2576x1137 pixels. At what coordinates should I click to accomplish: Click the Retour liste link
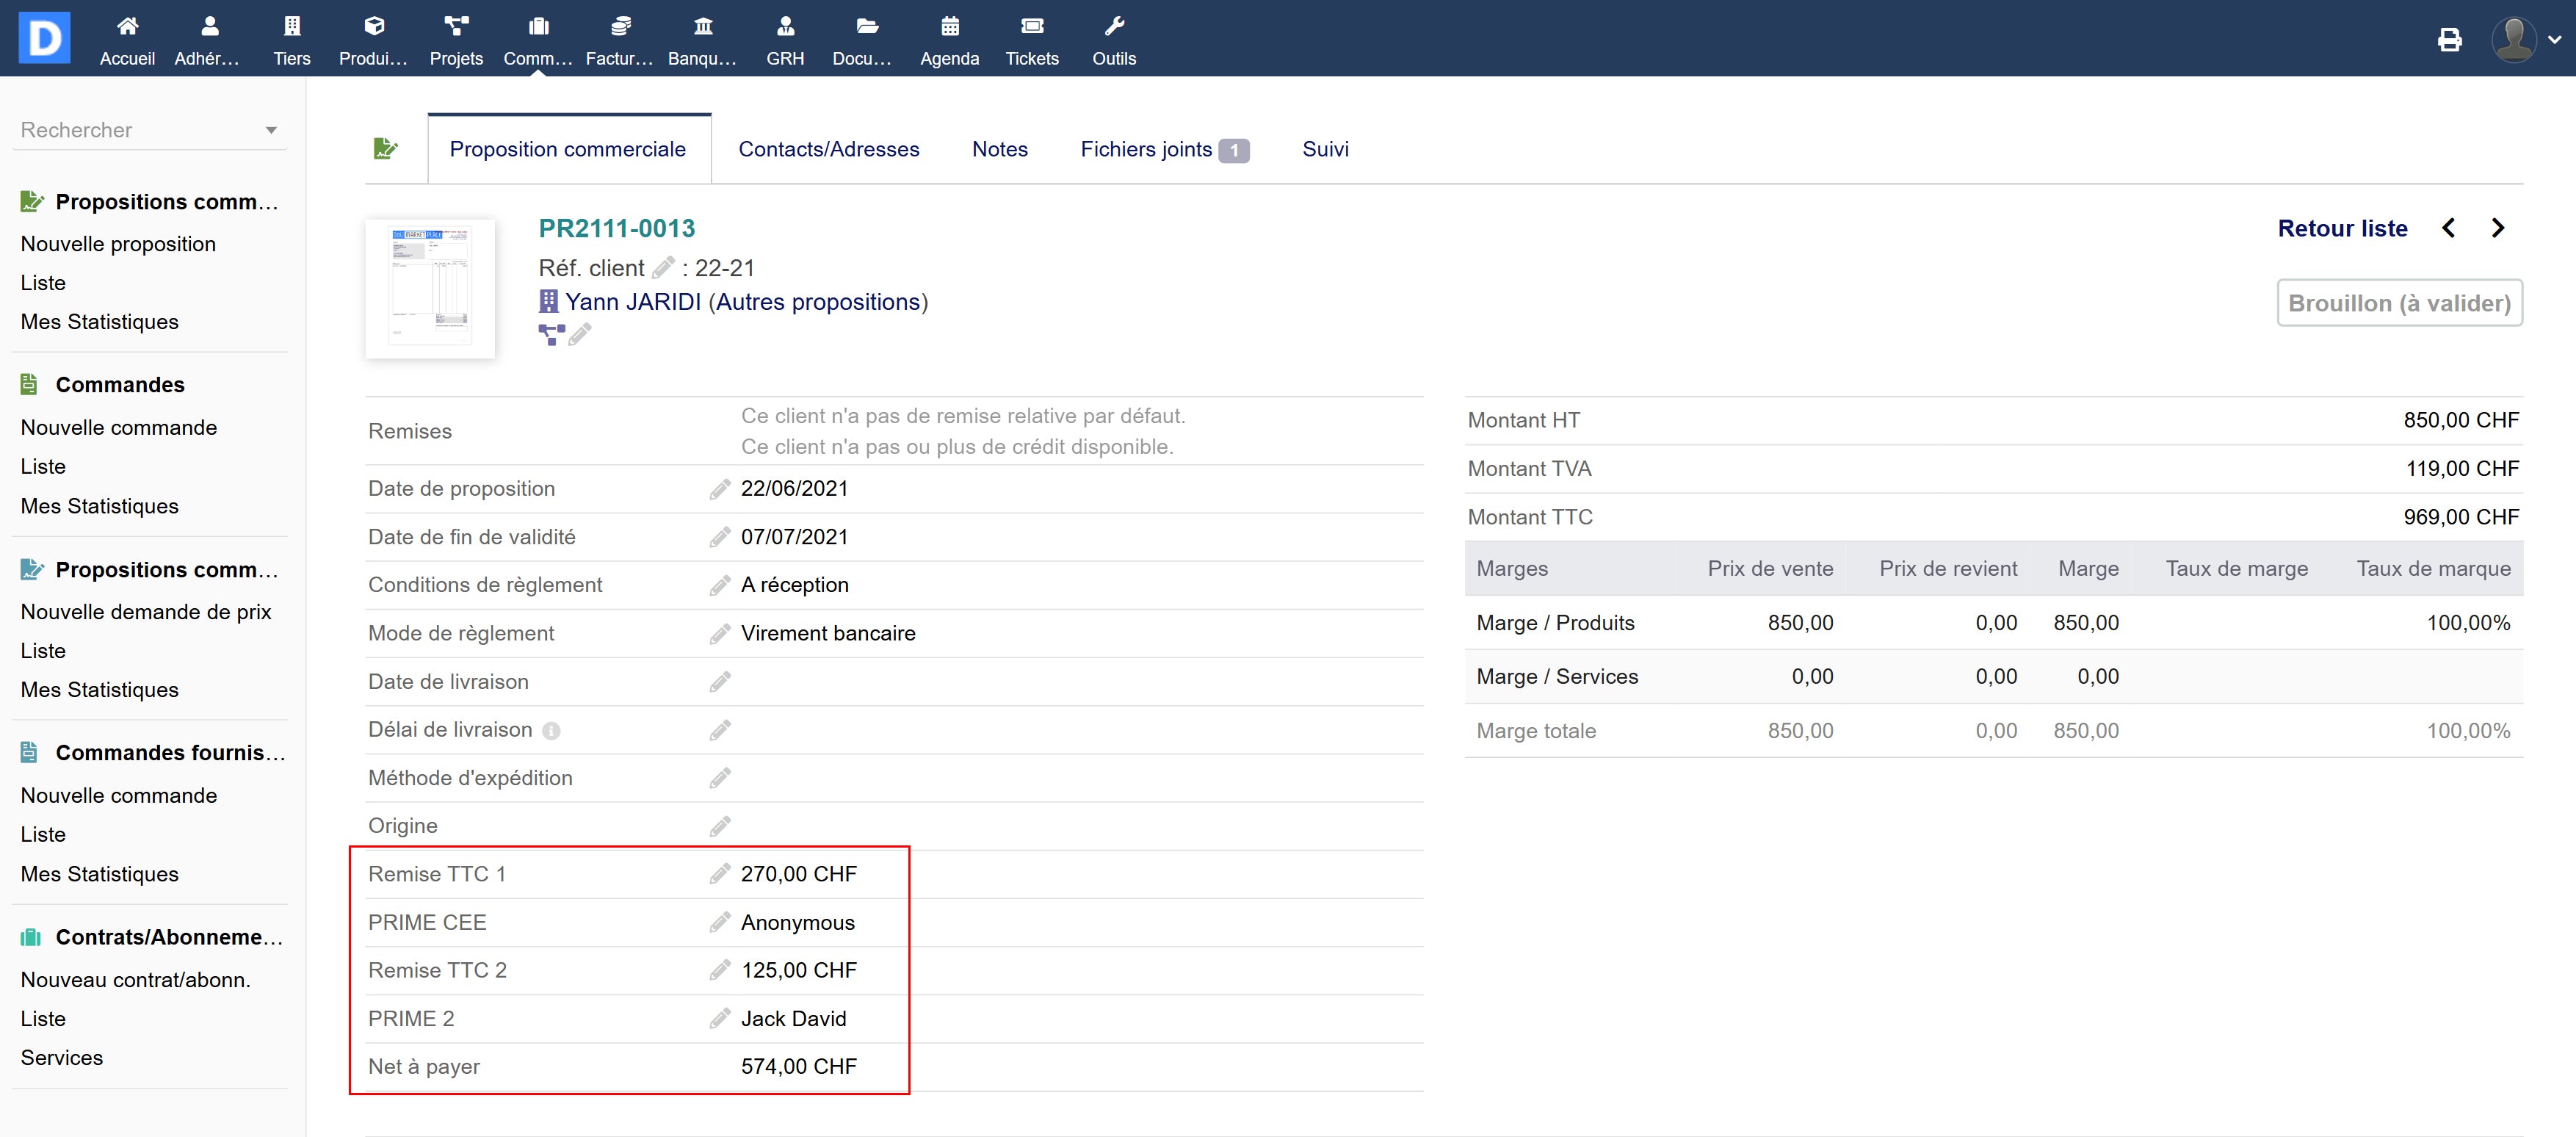tap(2341, 228)
